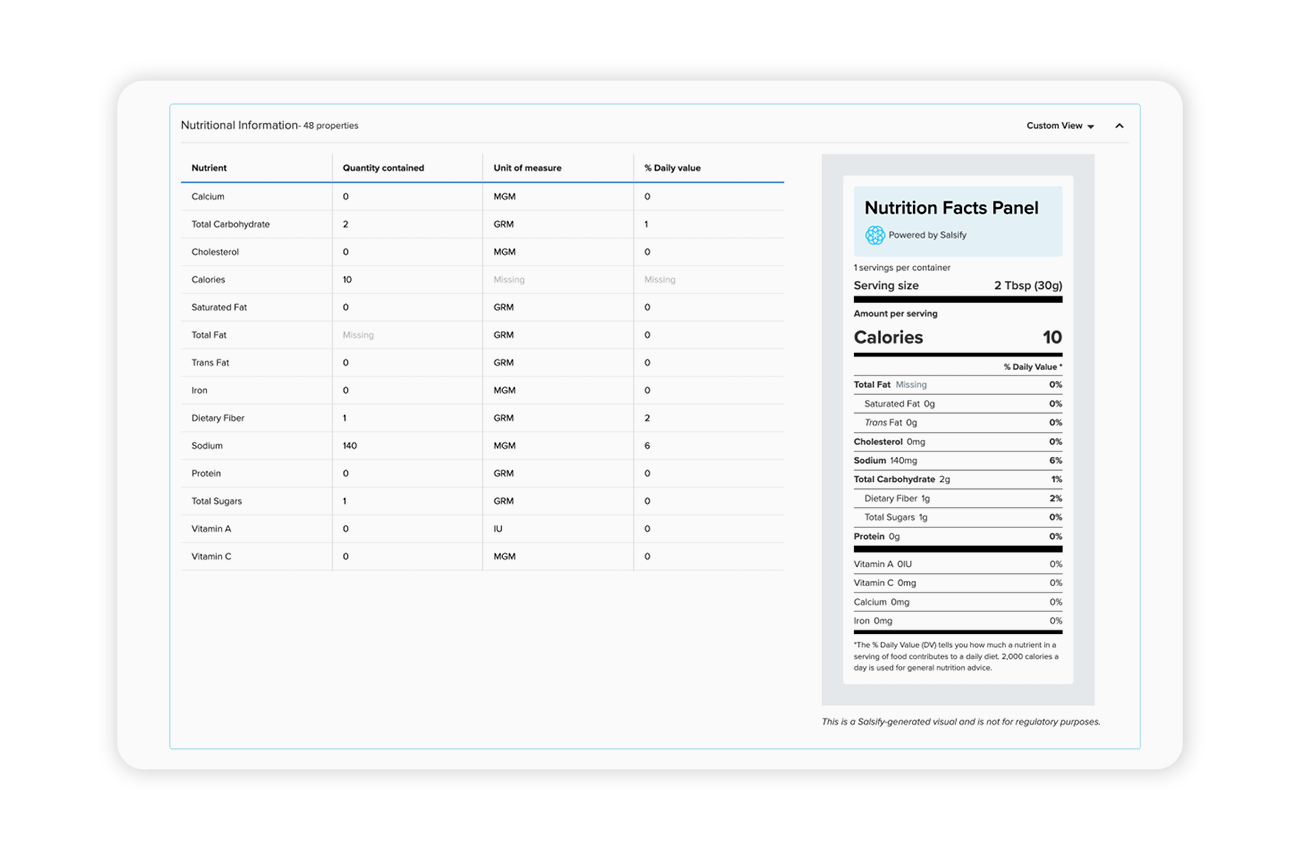Edit the missing Calories unit value
Image resolution: width=1300 pixels, height=850 pixels.
tap(509, 279)
